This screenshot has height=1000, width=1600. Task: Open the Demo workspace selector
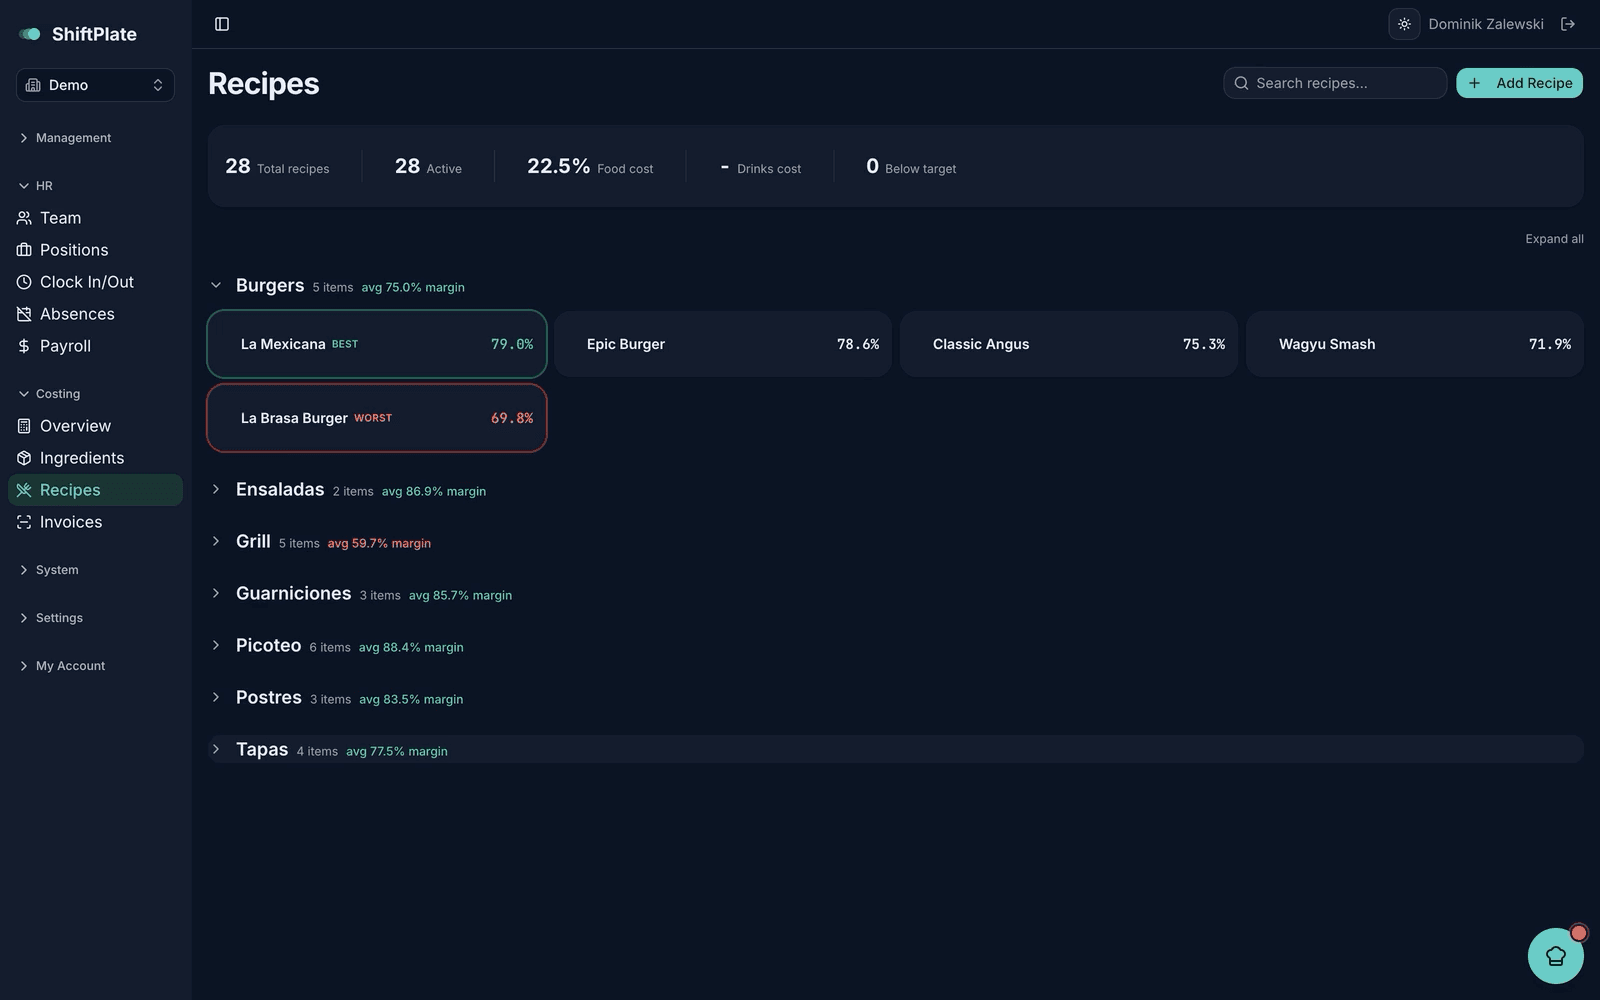coord(95,85)
